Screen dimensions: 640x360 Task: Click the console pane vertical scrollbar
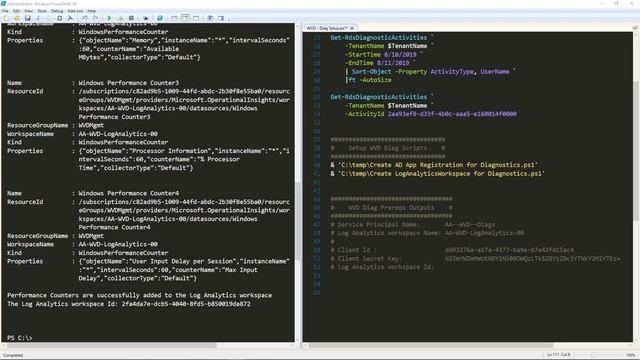[x=297, y=220]
